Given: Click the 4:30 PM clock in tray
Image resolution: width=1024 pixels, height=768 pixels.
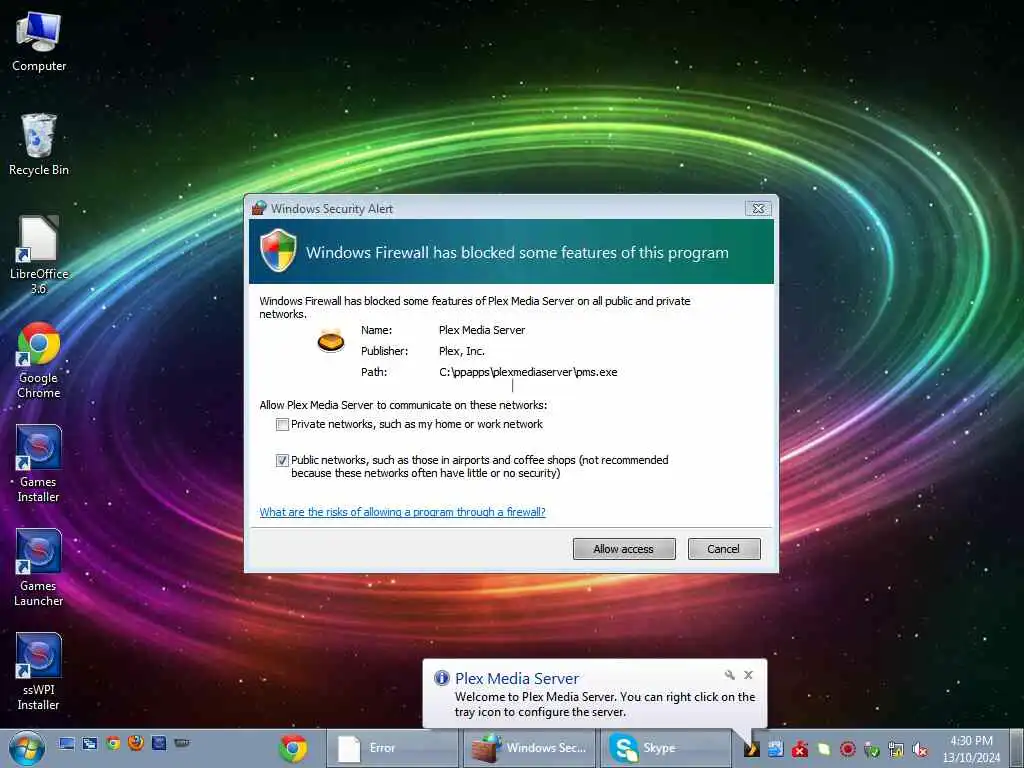Looking at the screenshot, I should pos(971,741).
